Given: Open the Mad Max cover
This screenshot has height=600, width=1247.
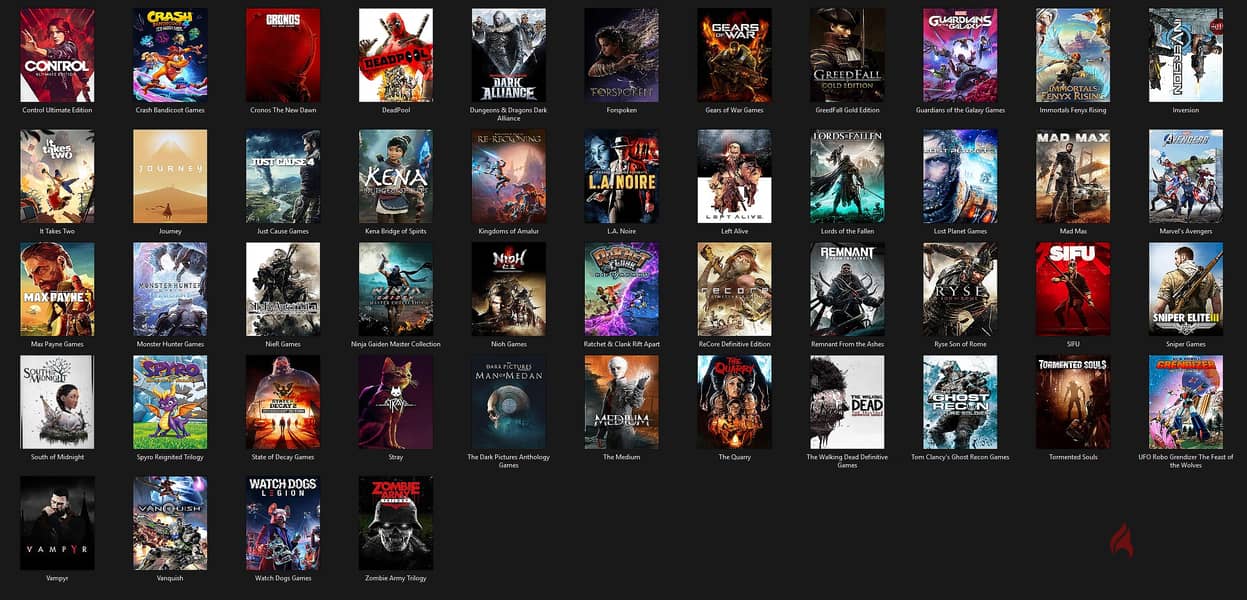Looking at the screenshot, I should (x=1073, y=176).
